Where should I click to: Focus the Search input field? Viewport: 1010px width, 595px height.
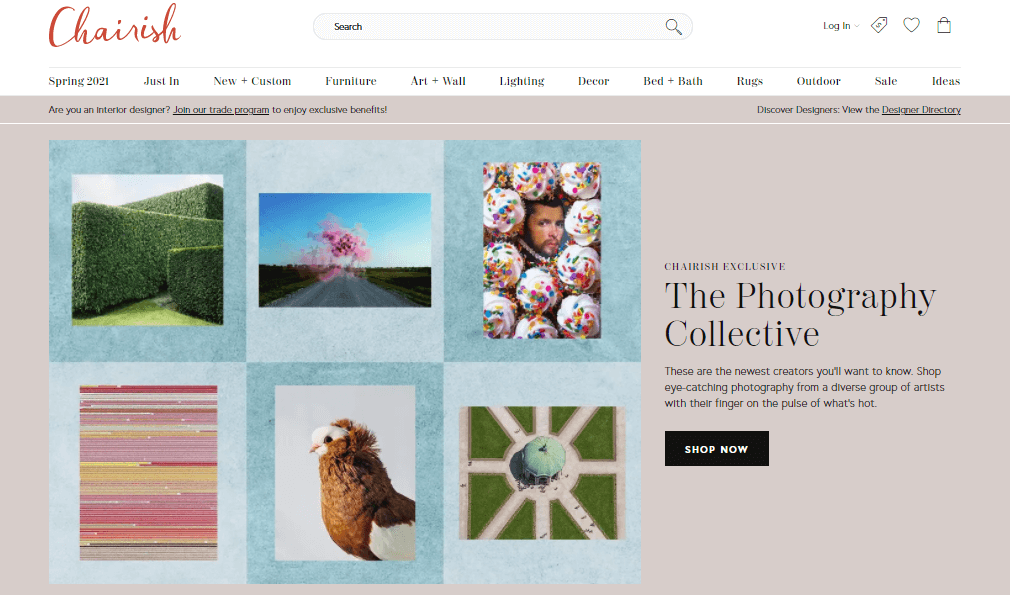pos(502,26)
